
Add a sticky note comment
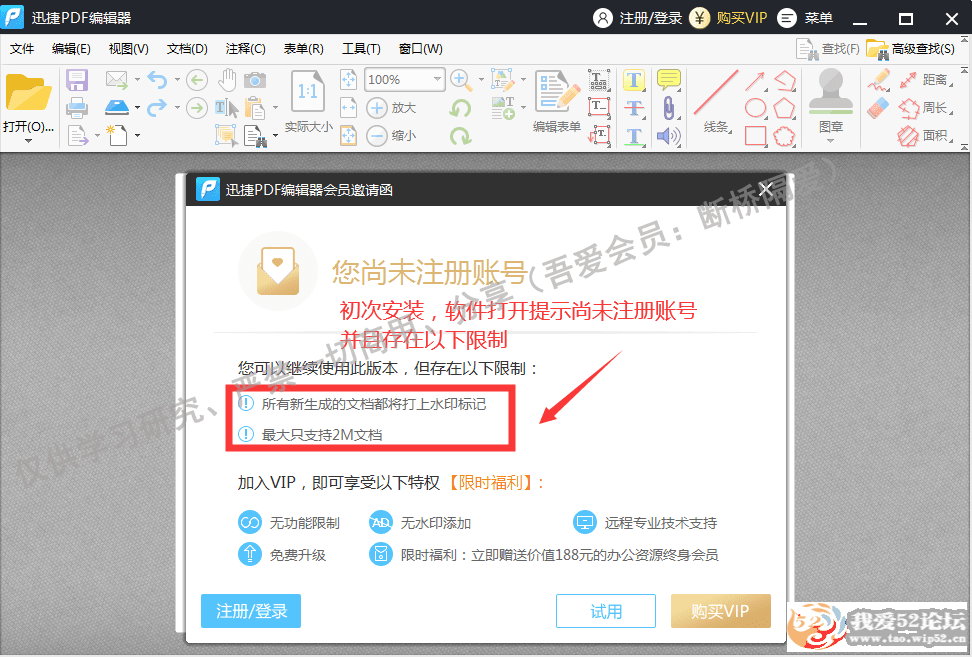pyautogui.click(x=668, y=79)
